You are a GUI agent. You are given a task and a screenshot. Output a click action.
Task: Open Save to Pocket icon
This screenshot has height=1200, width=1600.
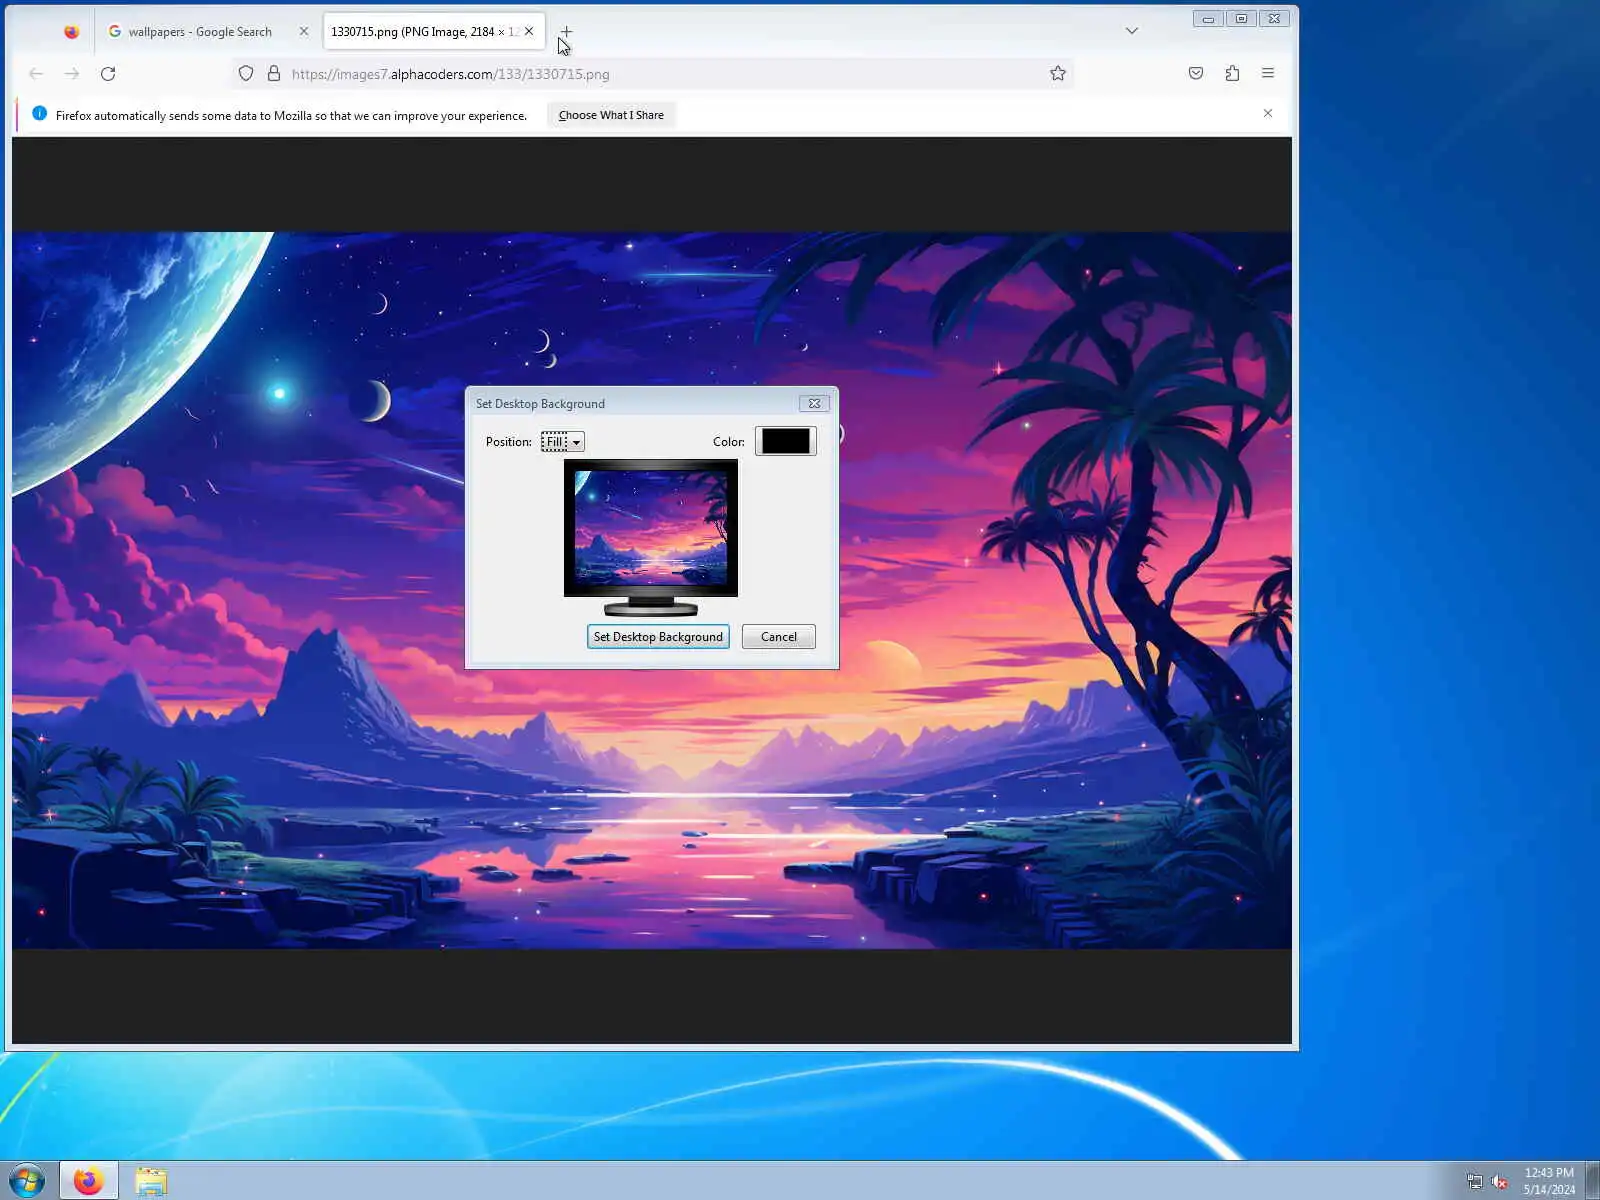pyautogui.click(x=1196, y=74)
